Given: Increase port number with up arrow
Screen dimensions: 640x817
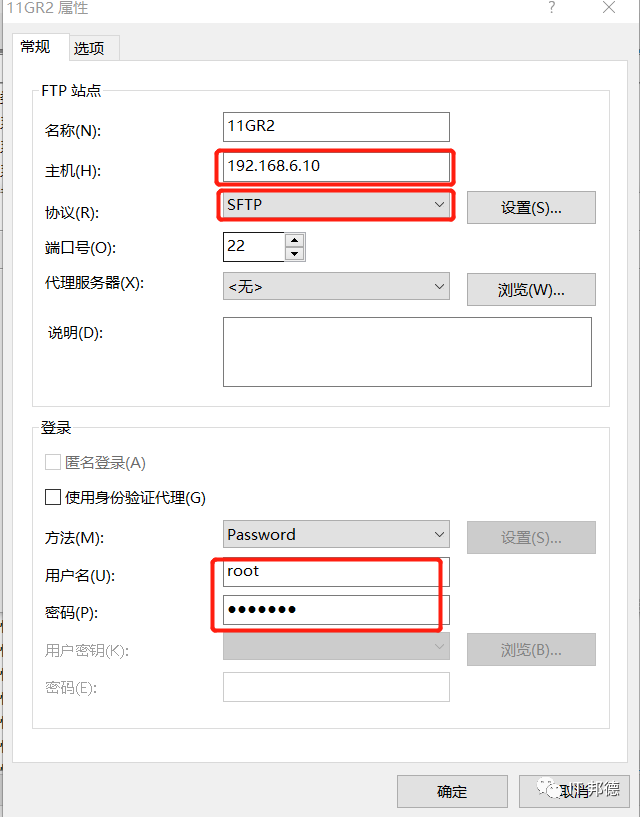Looking at the screenshot, I should 294,240.
